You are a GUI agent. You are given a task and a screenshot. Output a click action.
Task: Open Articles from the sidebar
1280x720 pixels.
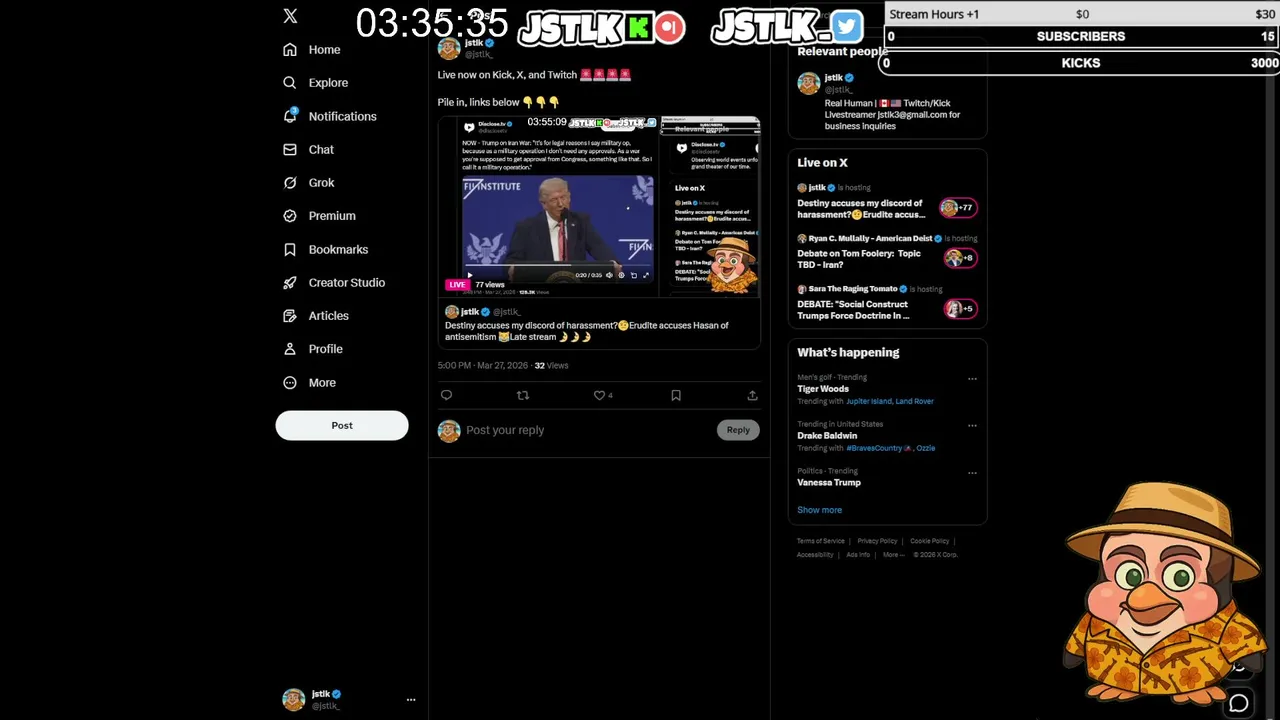coord(316,316)
